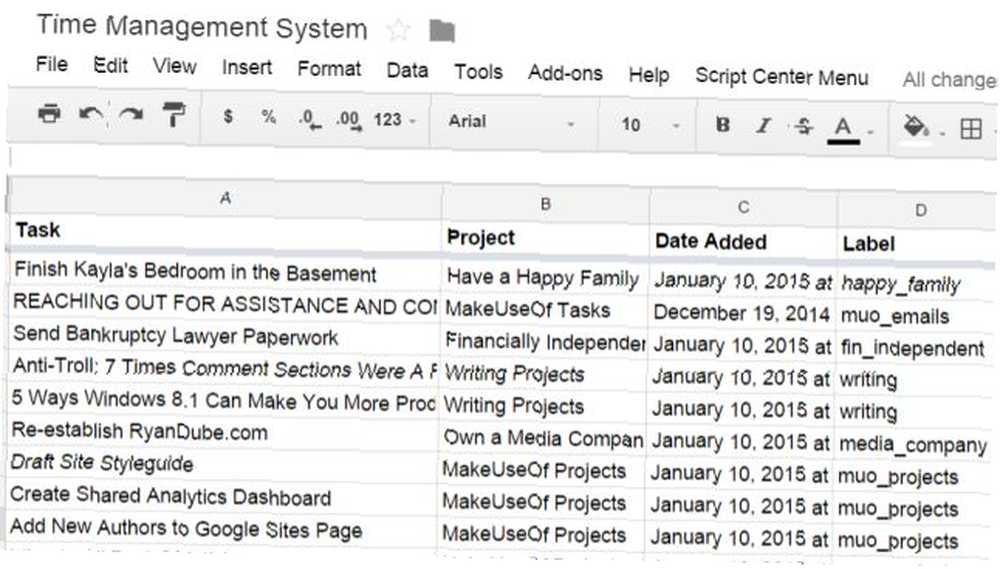Viewport: 1000px width, 569px height.
Task: Open the Data menu
Action: pyautogui.click(x=407, y=70)
